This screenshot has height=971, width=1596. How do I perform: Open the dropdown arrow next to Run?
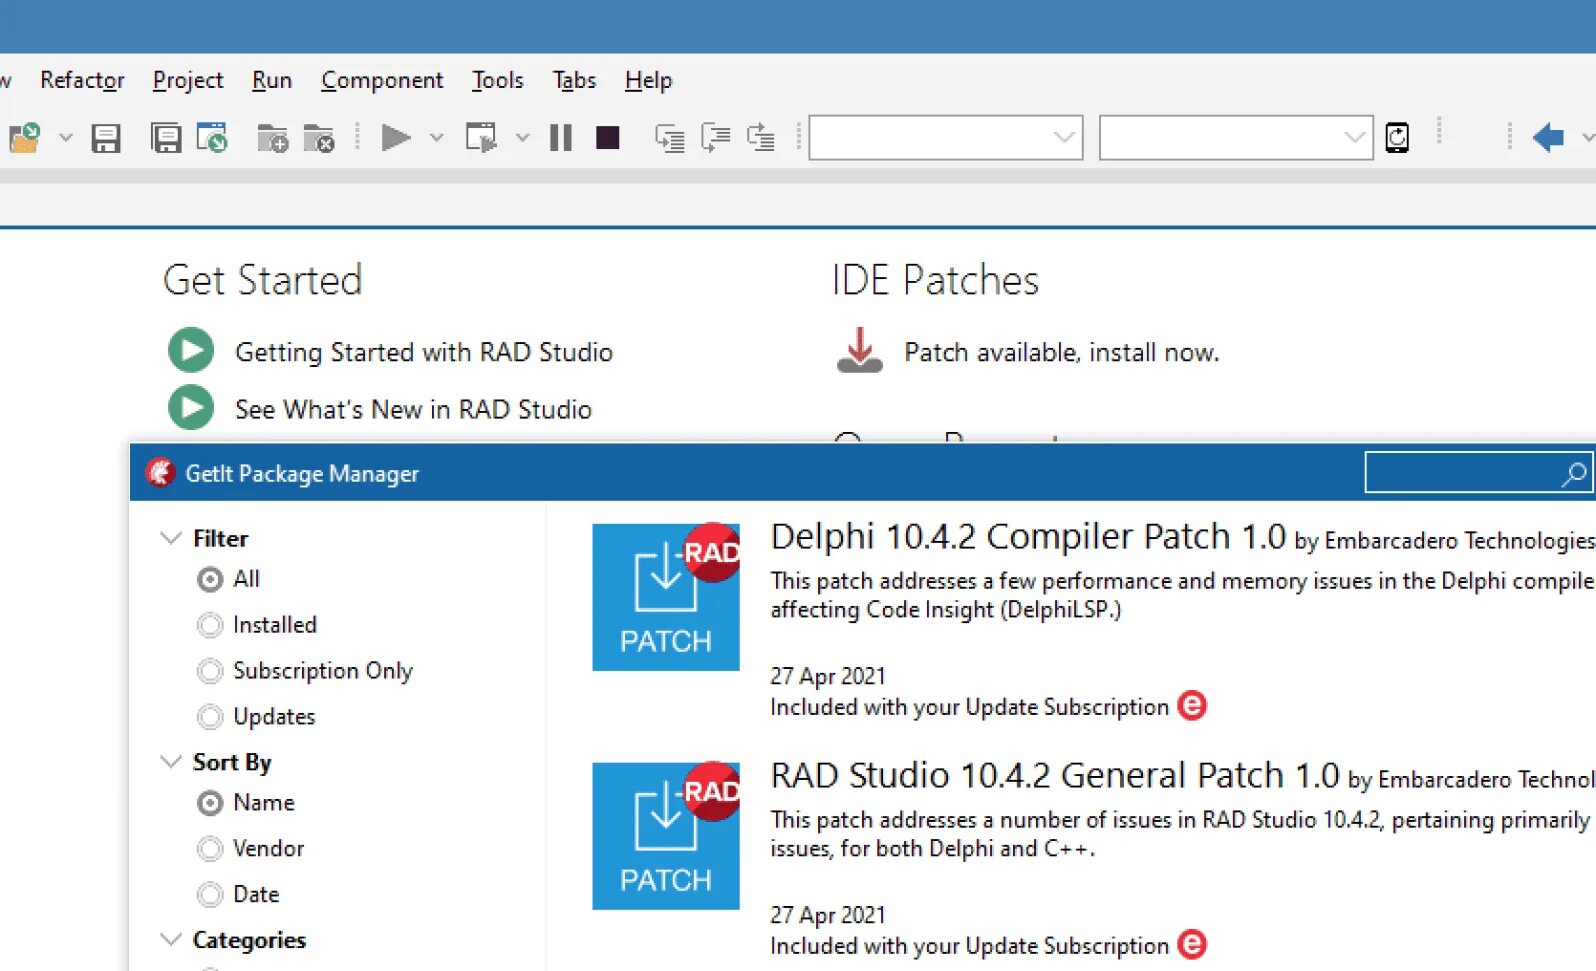[436, 137]
